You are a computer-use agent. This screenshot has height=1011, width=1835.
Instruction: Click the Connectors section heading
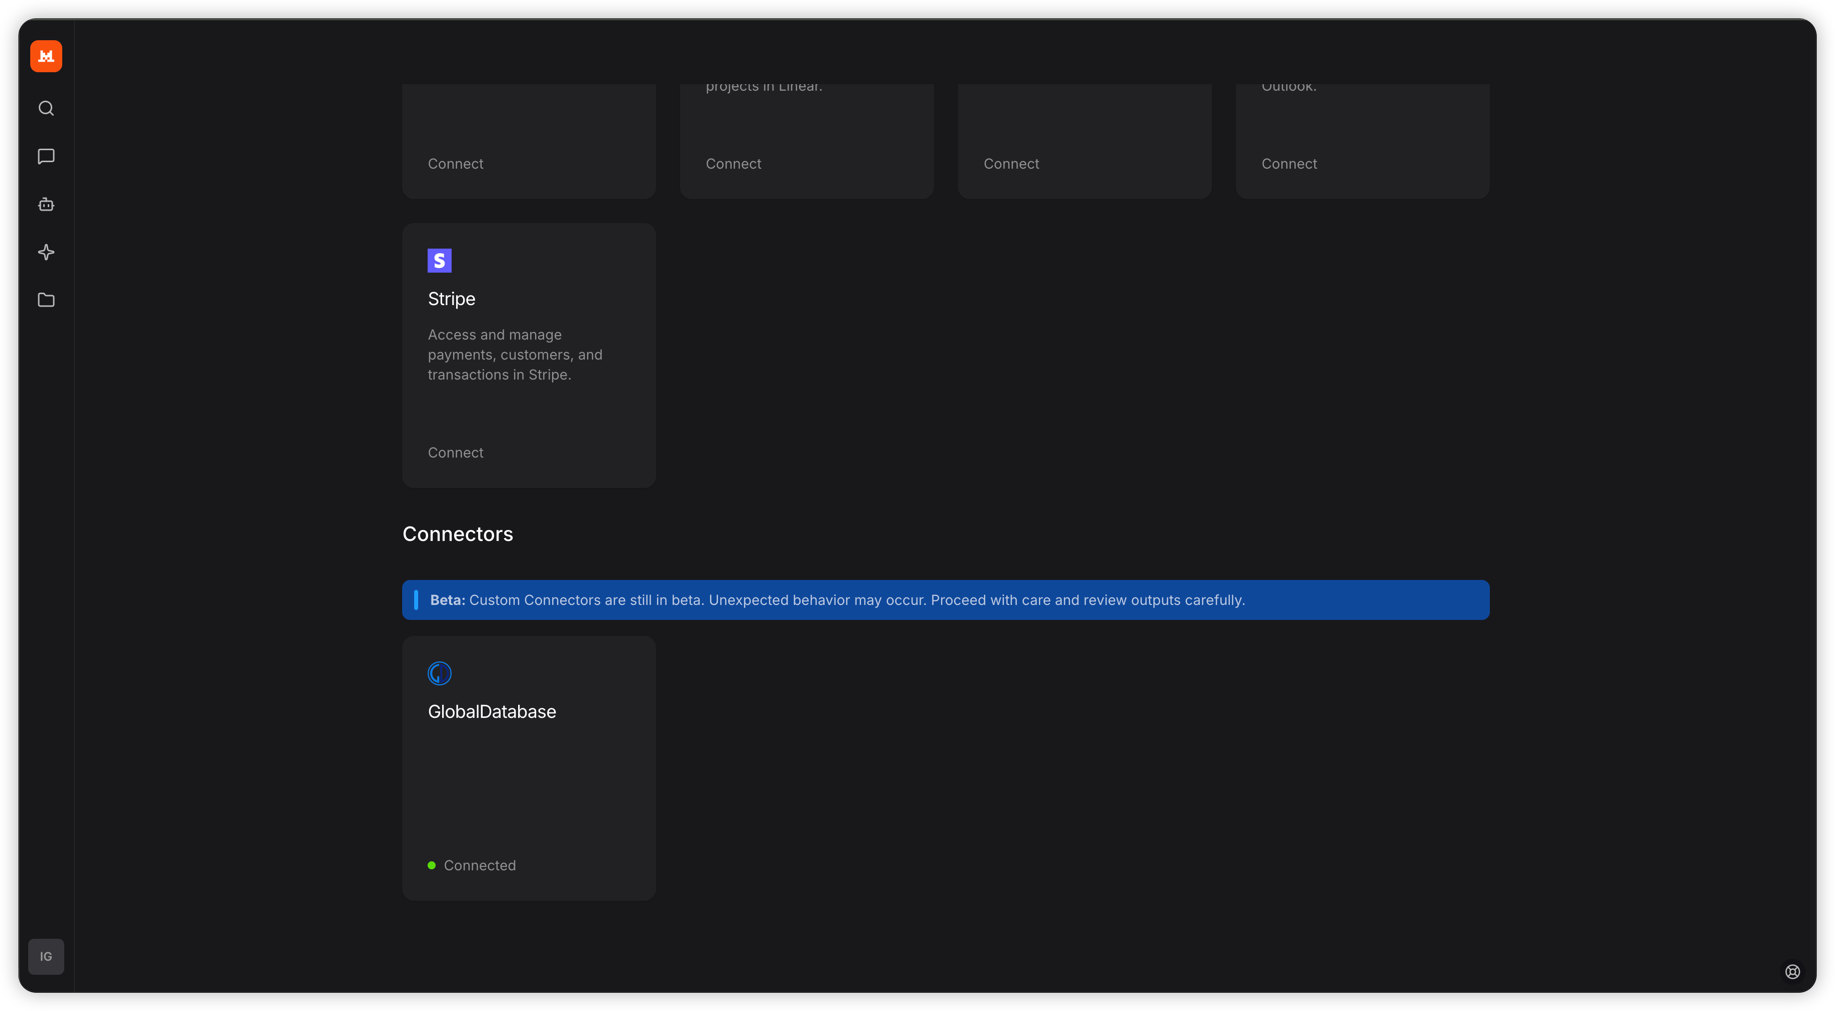pos(457,533)
